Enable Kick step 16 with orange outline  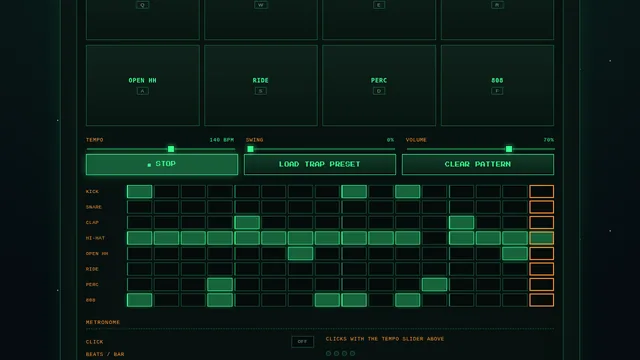click(x=542, y=191)
